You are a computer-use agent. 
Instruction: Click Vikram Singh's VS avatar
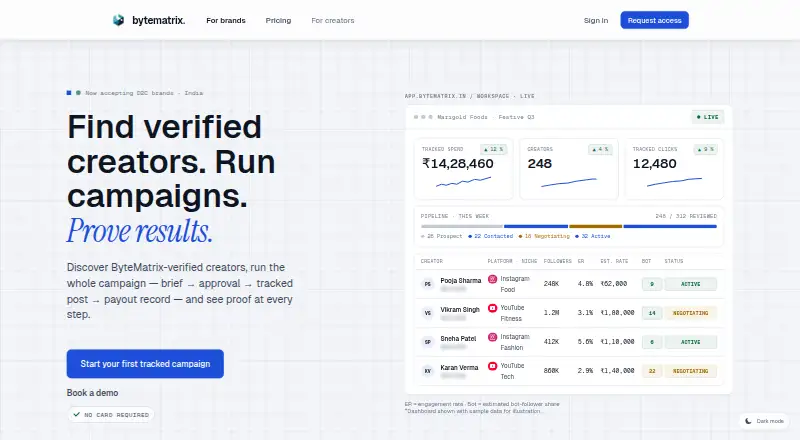[x=428, y=313]
